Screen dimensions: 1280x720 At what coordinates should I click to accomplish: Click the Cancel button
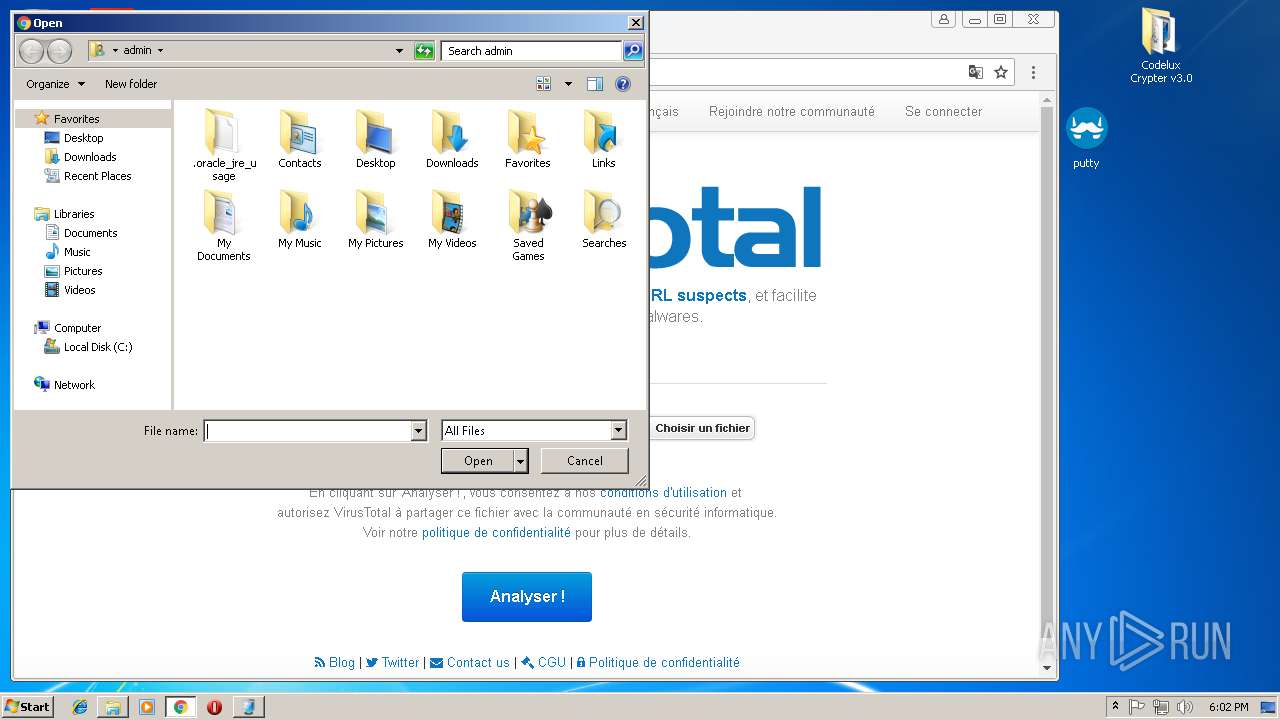[x=585, y=461]
